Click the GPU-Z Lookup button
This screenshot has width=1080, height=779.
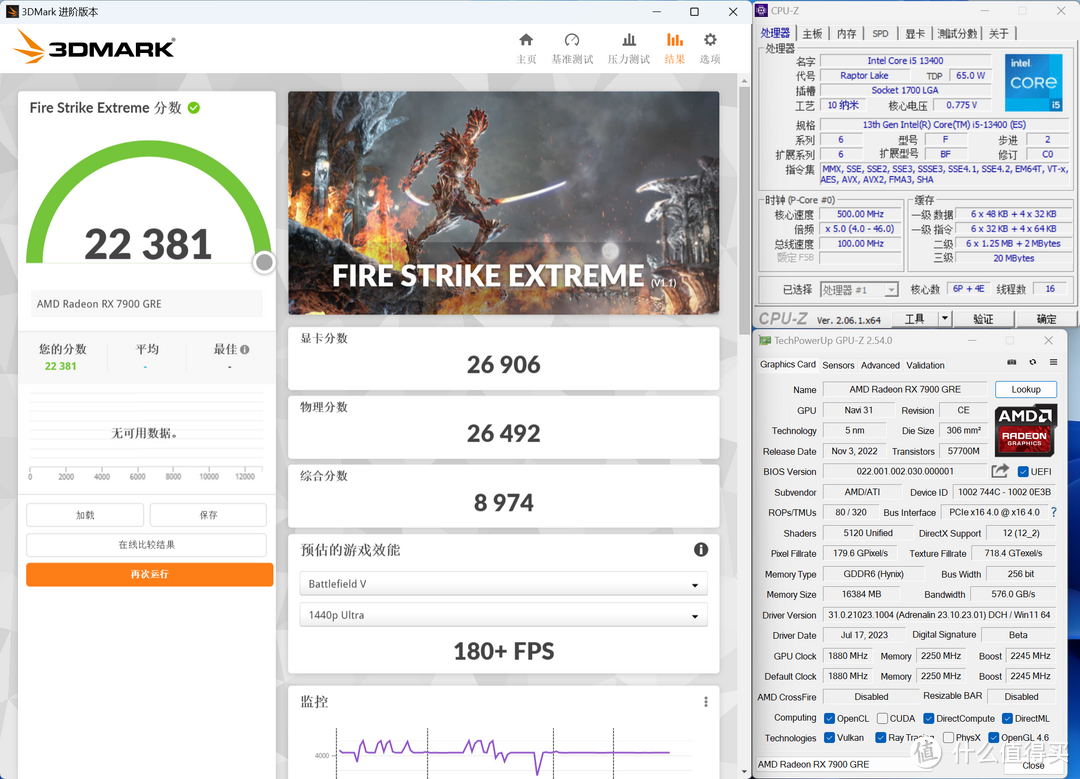pyautogui.click(x=1026, y=389)
